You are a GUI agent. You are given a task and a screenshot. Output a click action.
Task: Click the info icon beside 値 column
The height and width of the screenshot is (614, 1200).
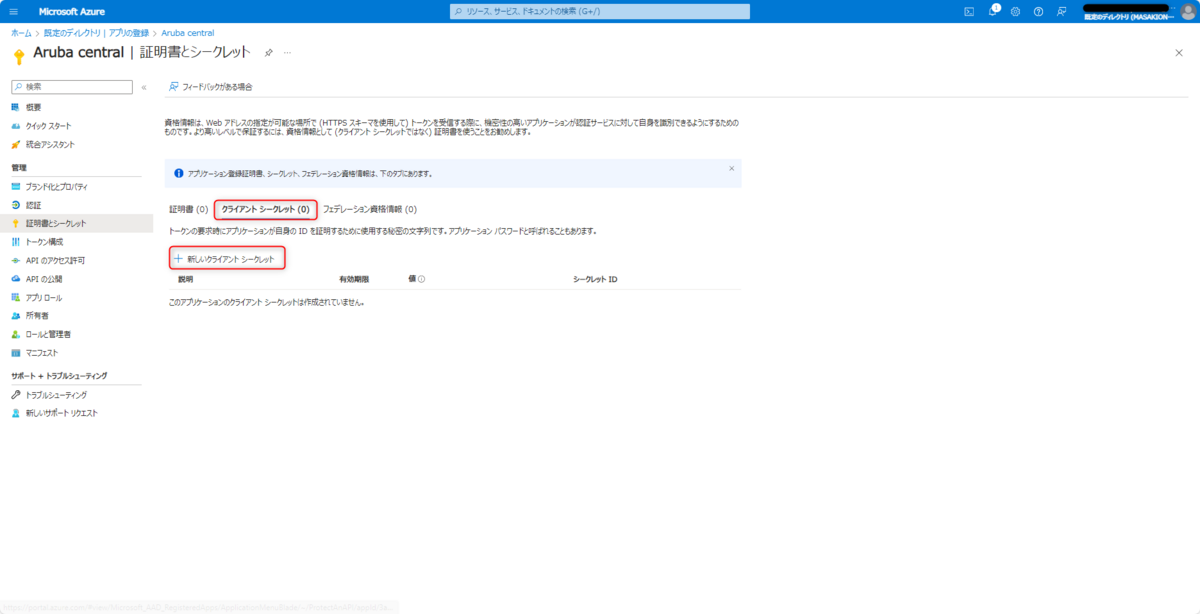422,279
